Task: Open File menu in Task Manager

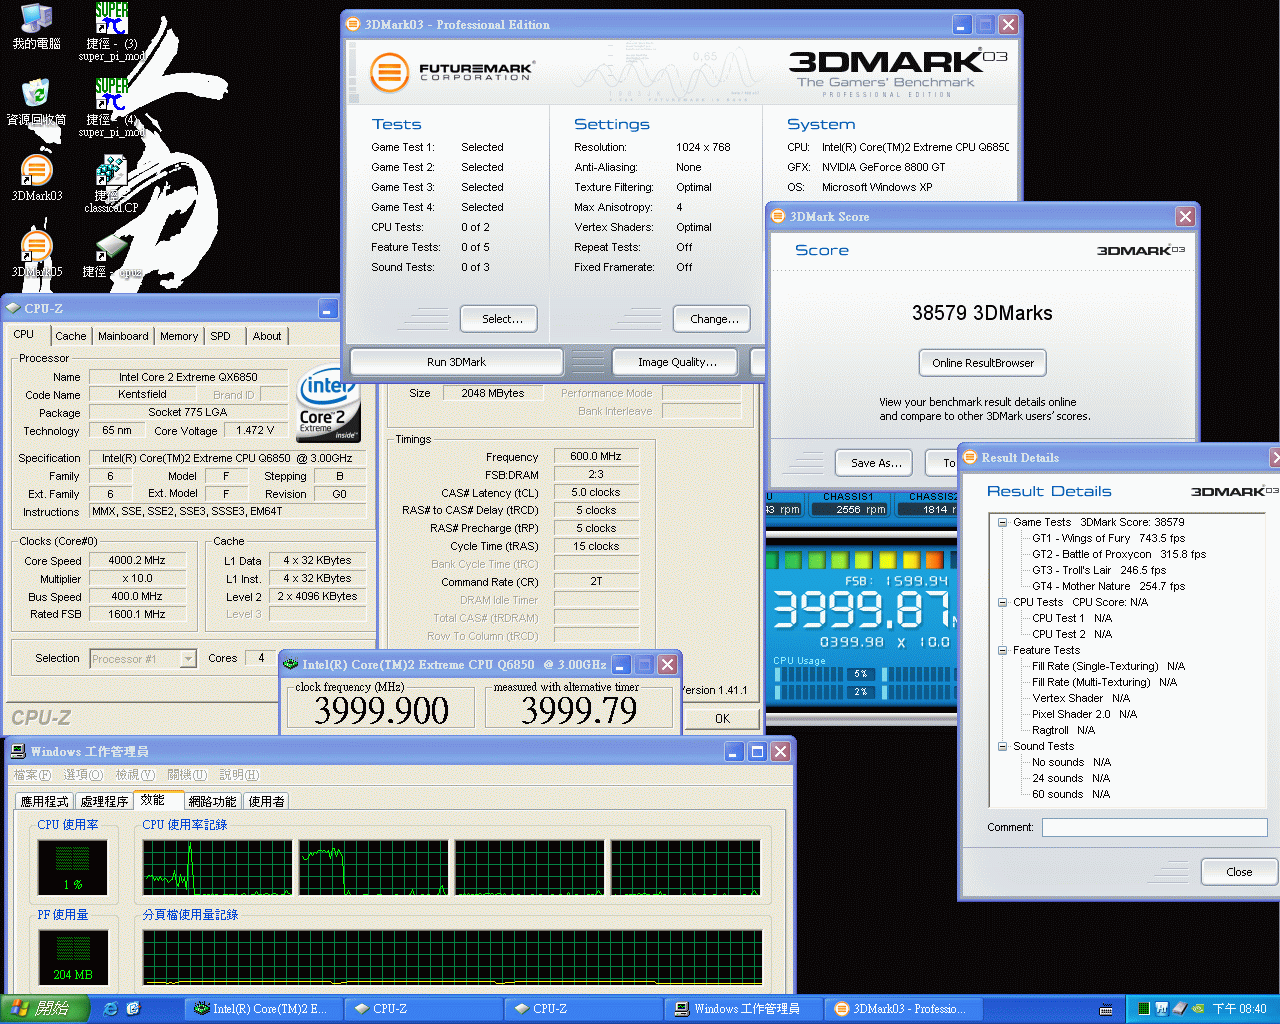Action: click(32, 775)
